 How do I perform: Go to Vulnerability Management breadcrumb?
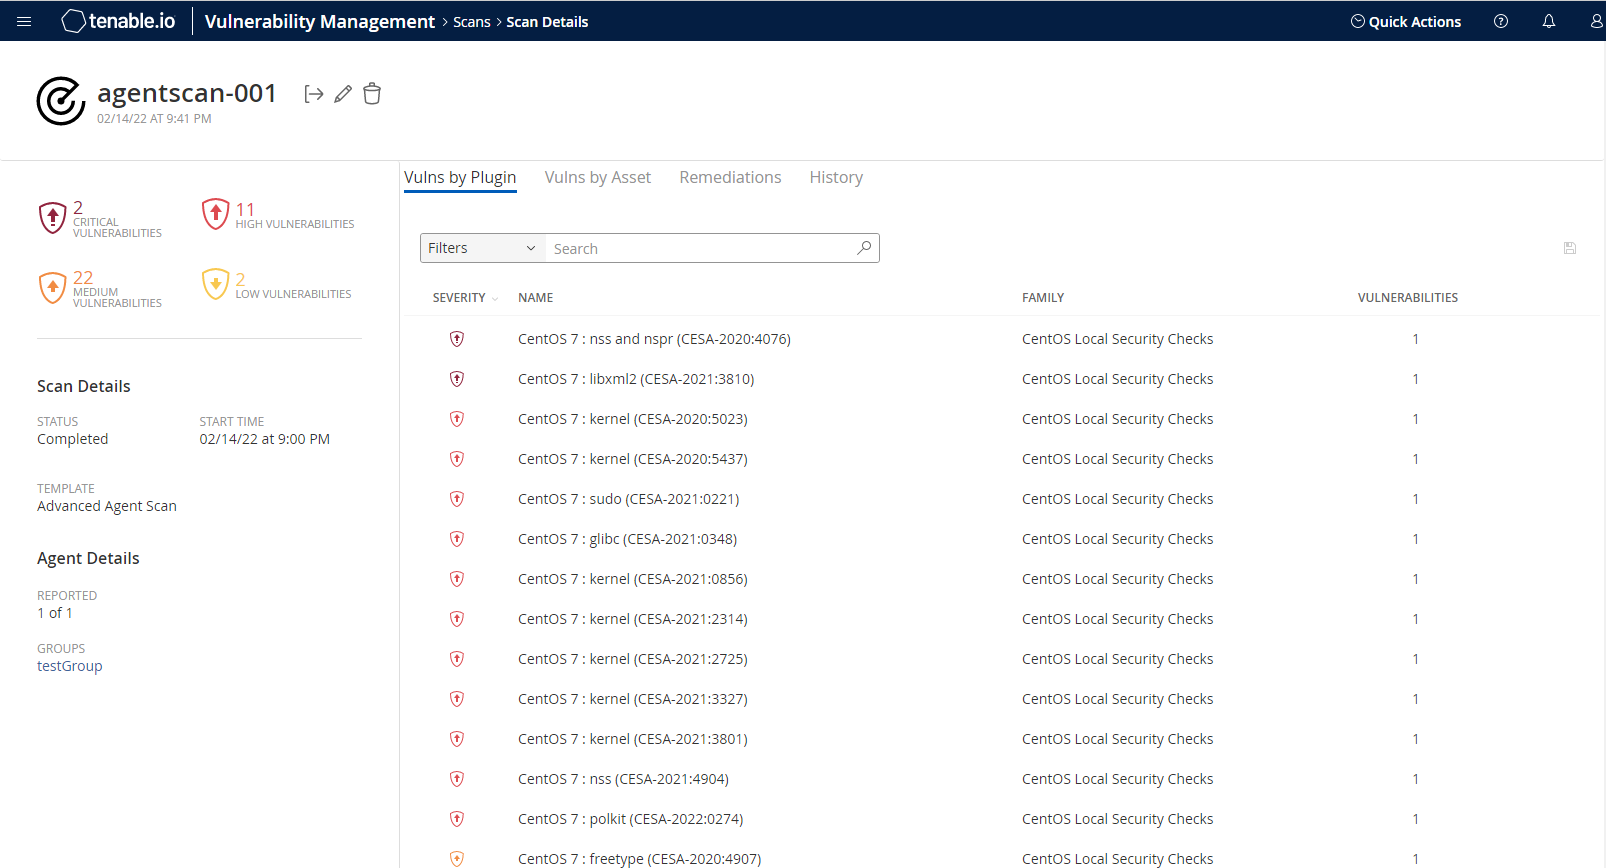pyautogui.click(x=320, y=21)
